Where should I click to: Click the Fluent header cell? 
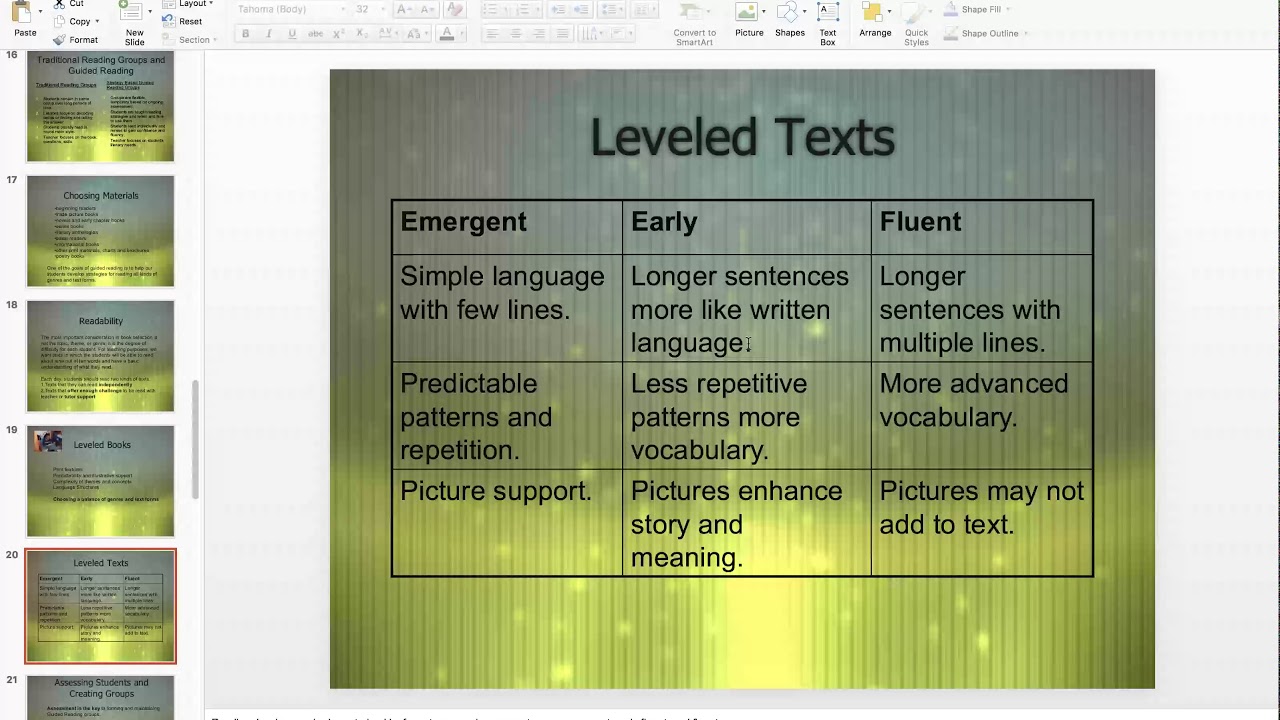pyautogui.click(x=982, y=227)
